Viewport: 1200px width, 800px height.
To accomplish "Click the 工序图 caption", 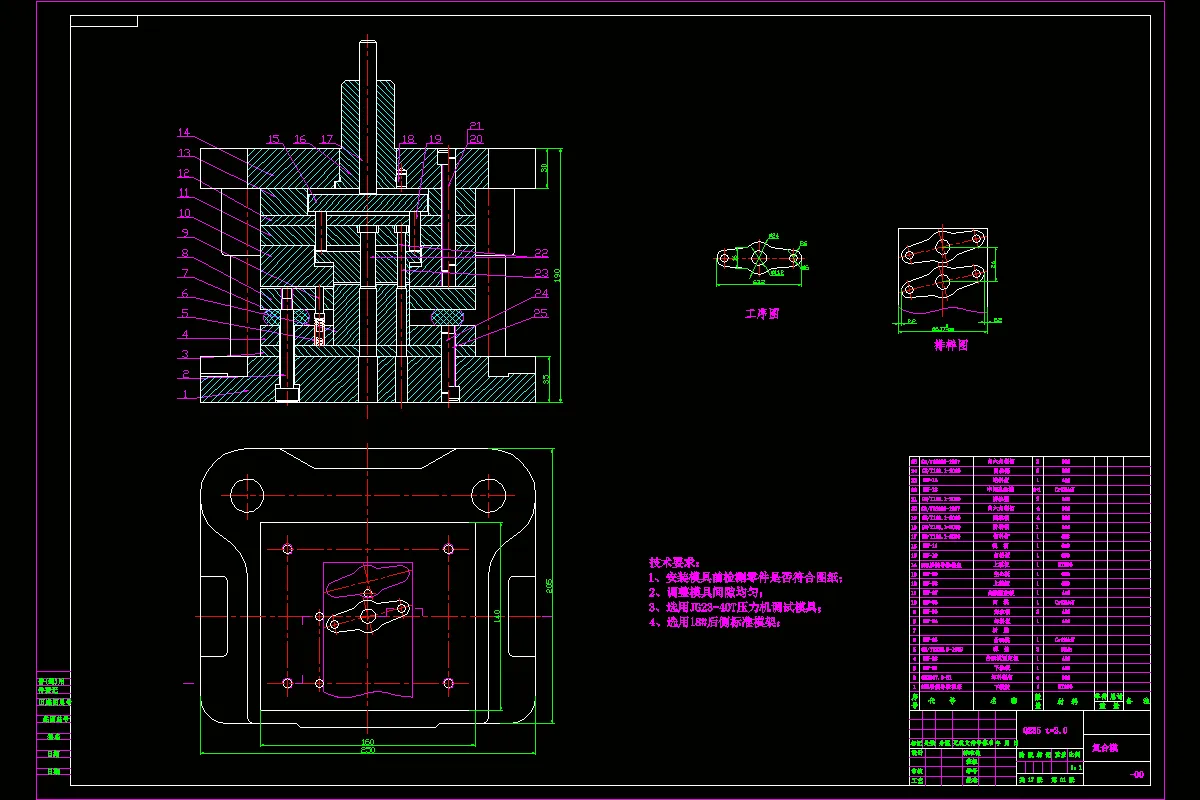I will tap(762, 313).
